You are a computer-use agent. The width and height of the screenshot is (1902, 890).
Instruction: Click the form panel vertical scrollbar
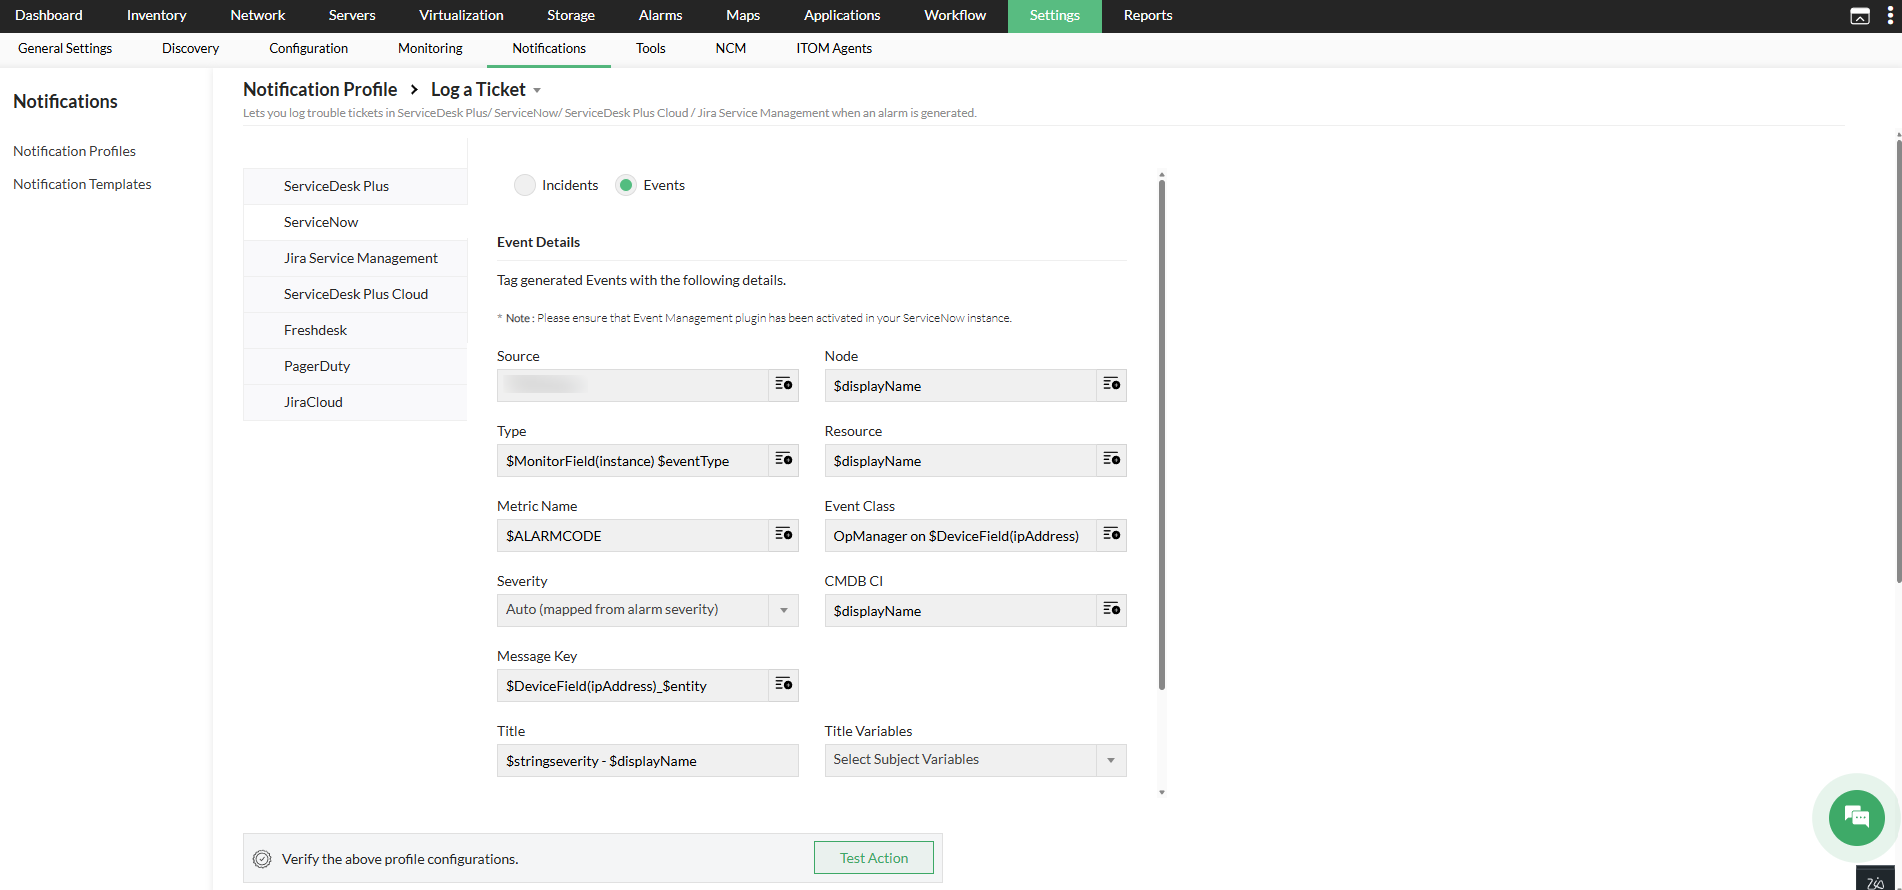[x=1162, y=435]
